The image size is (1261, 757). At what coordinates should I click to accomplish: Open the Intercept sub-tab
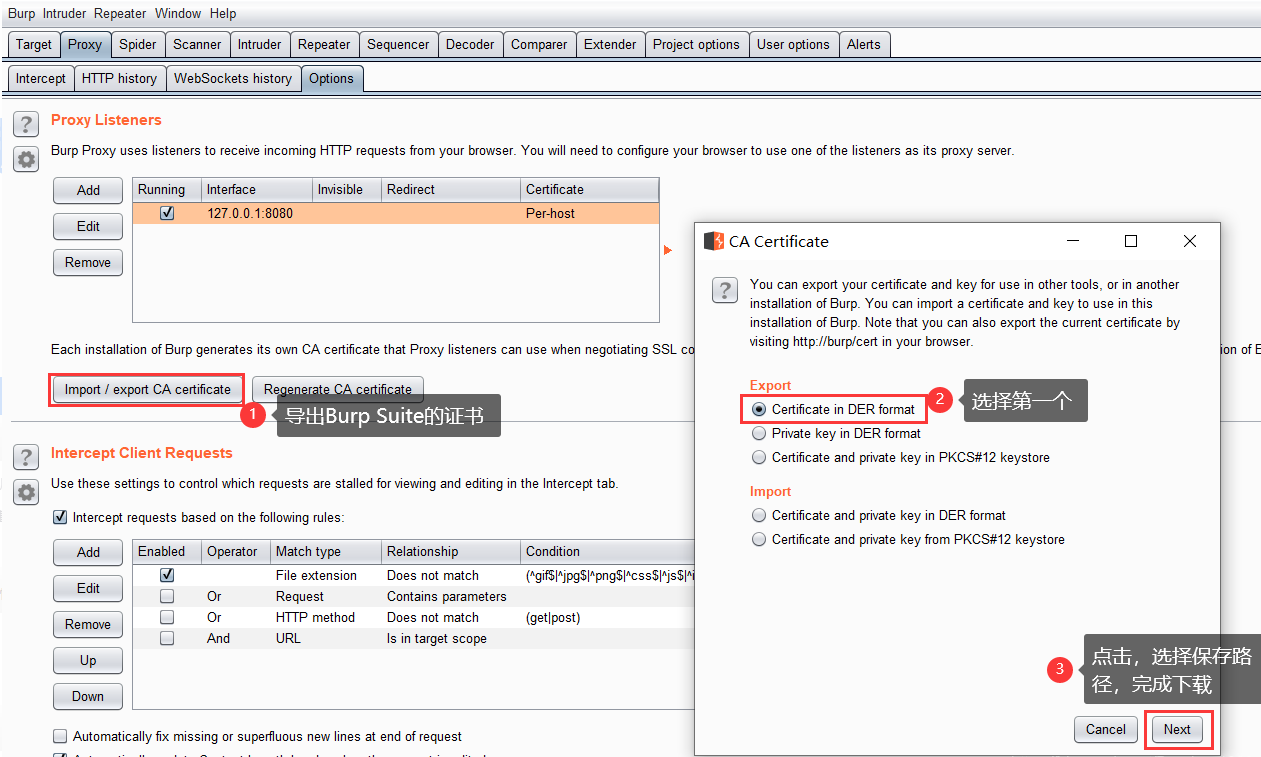[41, 78]
